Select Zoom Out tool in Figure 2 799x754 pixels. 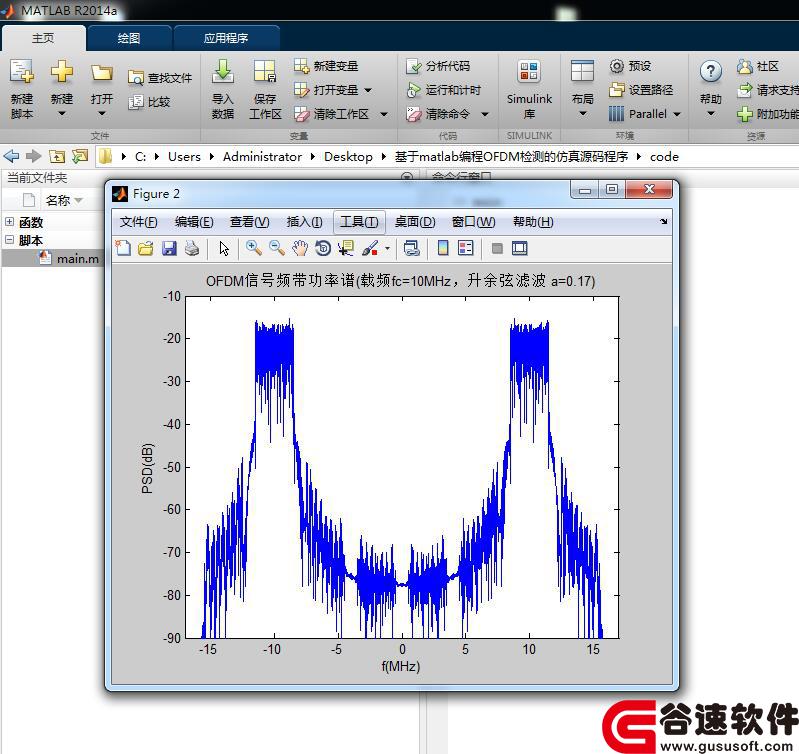click(x=277, y=248)
